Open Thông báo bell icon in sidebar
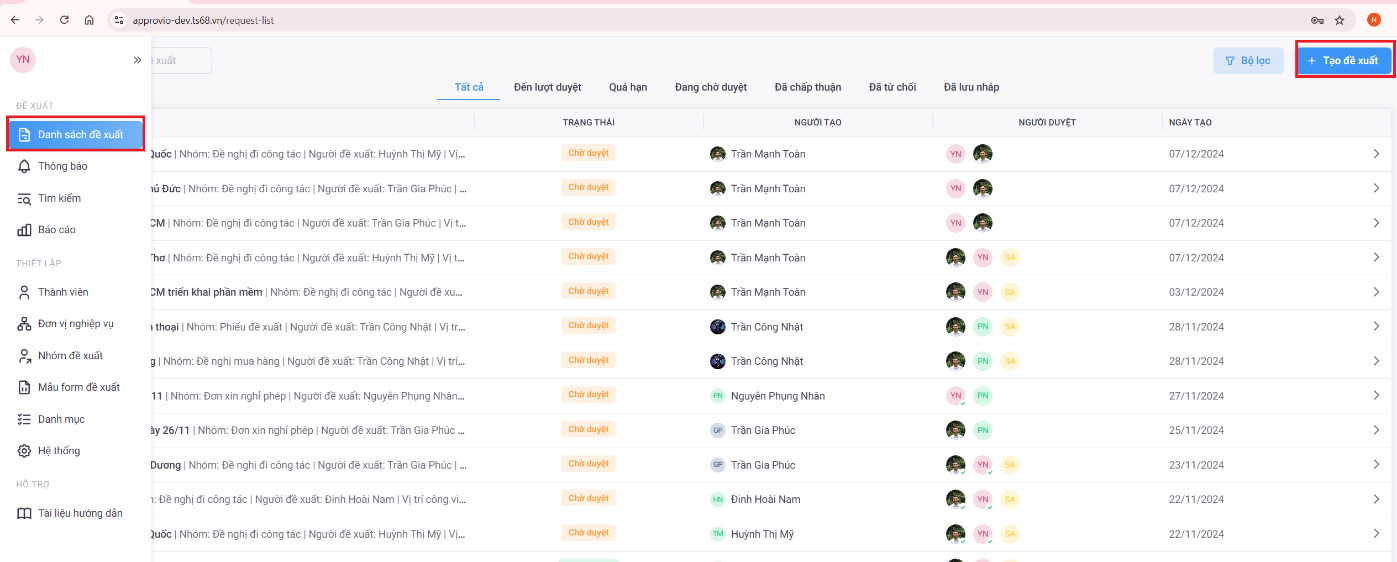This screenshot has width=1397, height=562. pyautogui.click(x=24, y=166)
